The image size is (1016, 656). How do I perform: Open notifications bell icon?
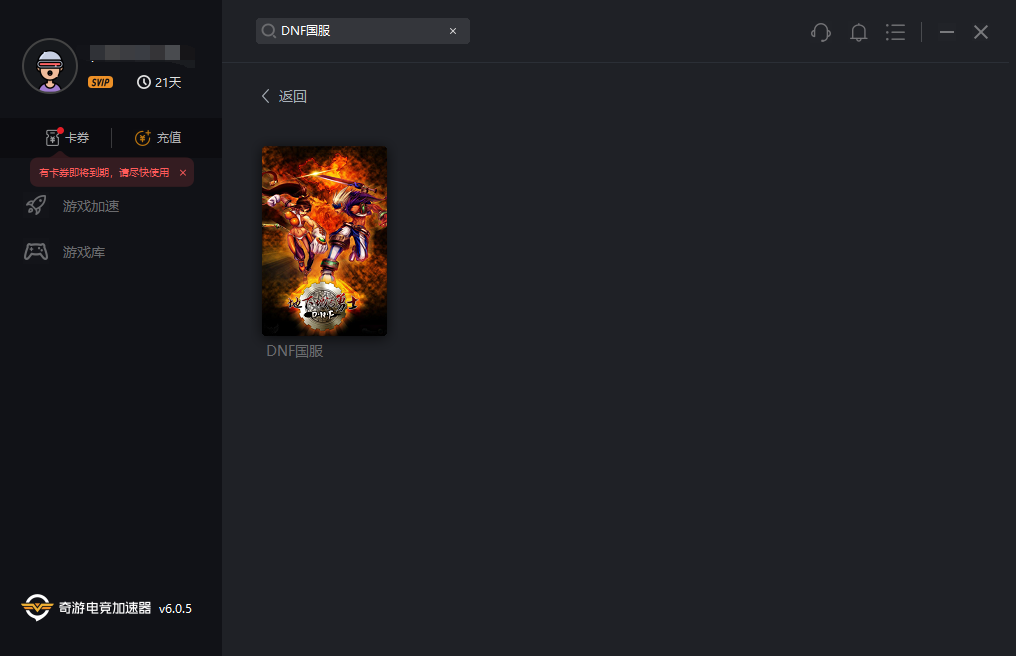859,32
